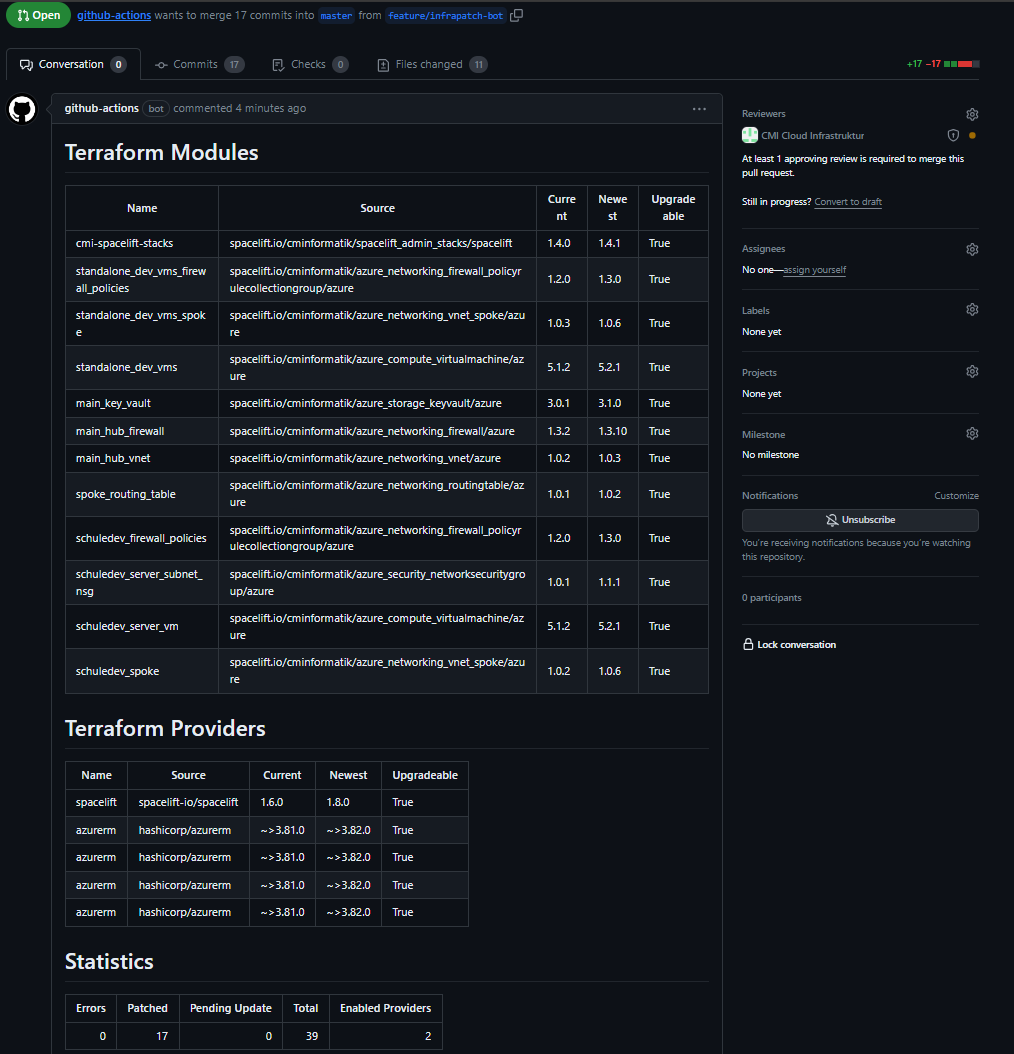Select the spoke_routing_table module name cell
1014x1054 pixels.
[142, 494]
